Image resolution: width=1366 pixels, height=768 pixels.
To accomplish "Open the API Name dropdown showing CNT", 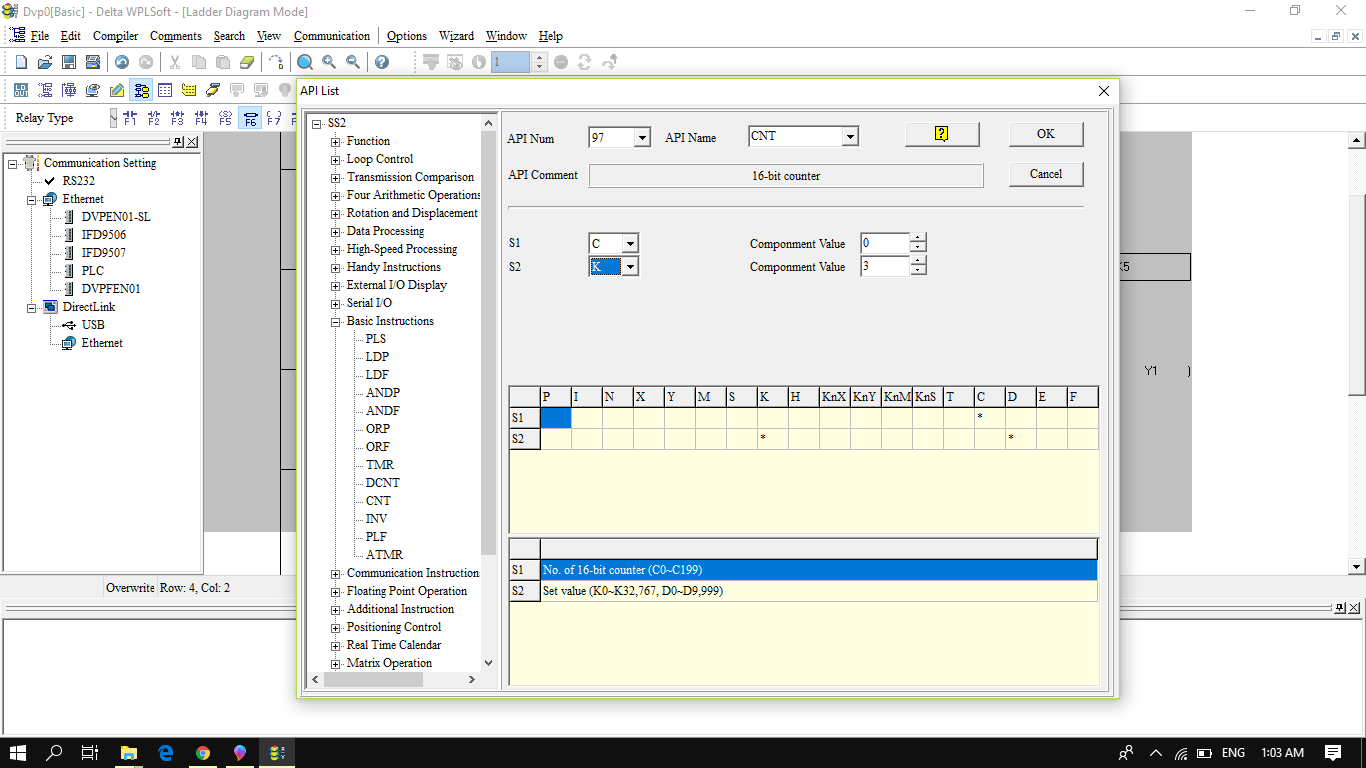I will click(847, 136).
